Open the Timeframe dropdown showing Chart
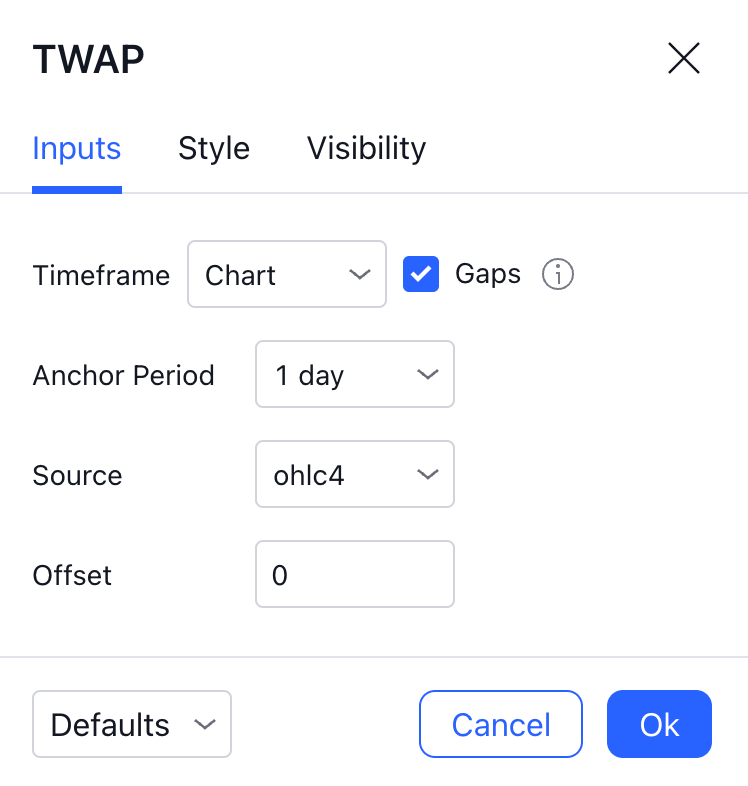Viewport: 748px width, 786px height. (x=286, y=274)
